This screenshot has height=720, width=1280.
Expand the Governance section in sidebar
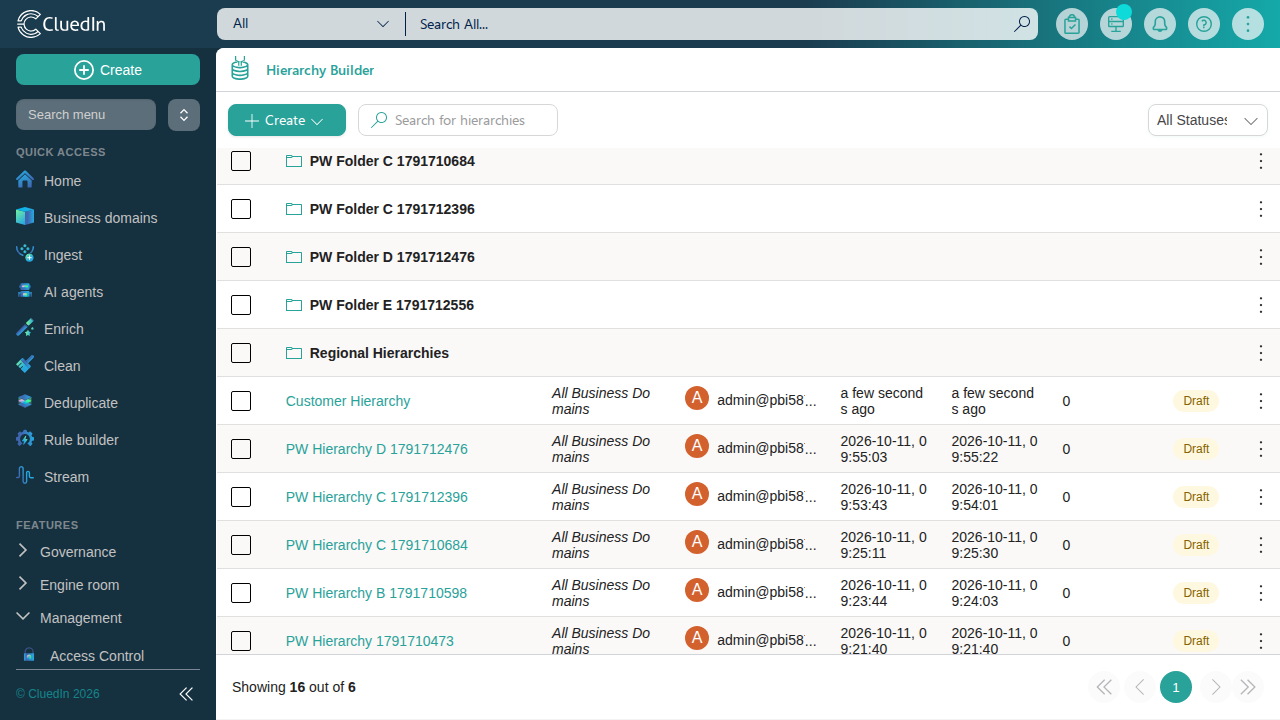pyautogui.click(x=78, y=552)
